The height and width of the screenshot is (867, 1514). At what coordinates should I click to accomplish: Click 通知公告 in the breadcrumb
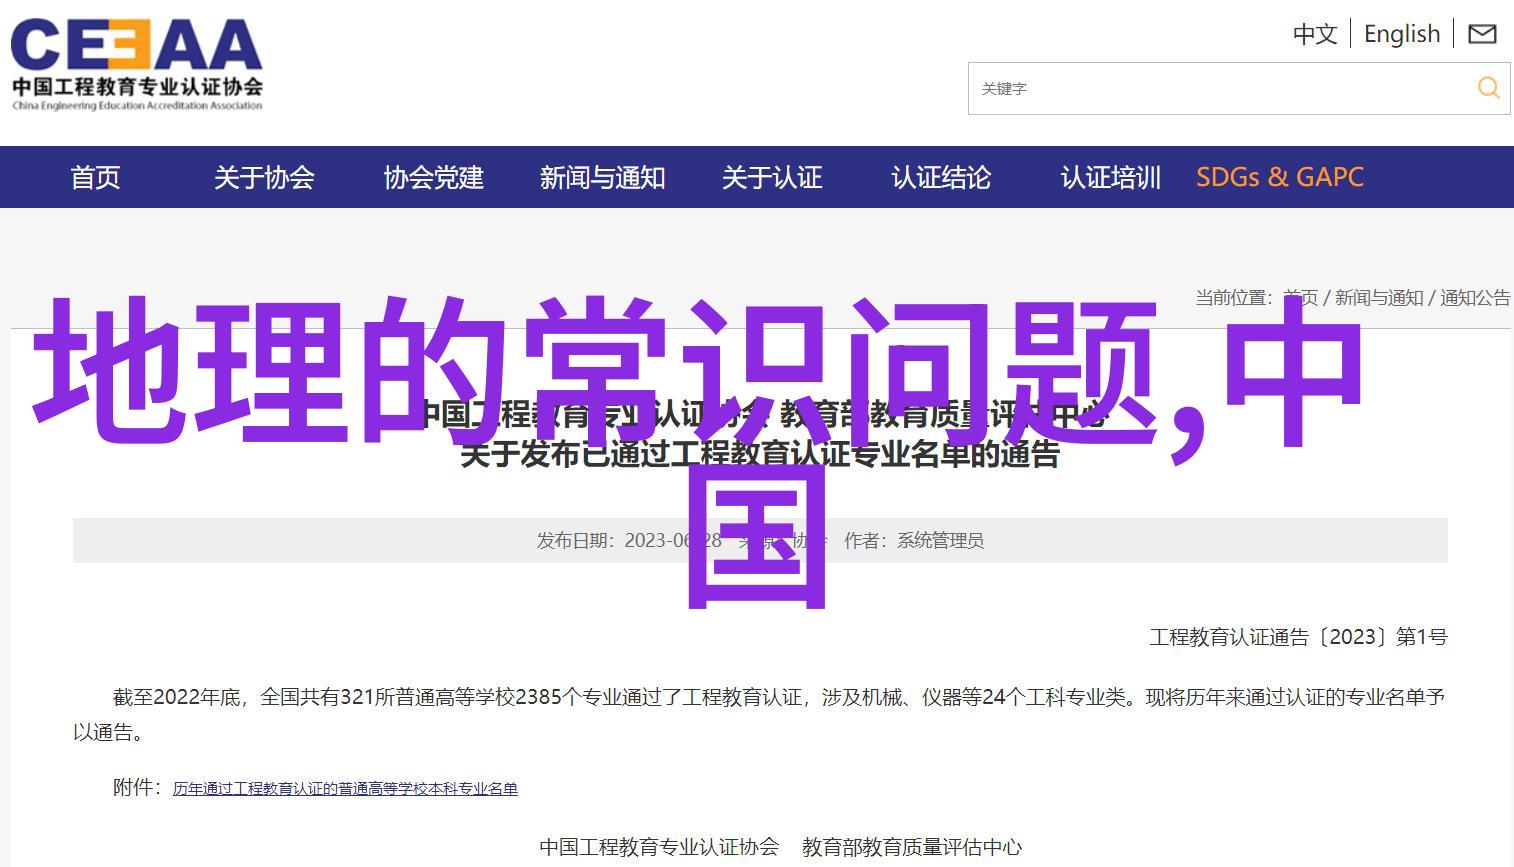point(1475,297)
